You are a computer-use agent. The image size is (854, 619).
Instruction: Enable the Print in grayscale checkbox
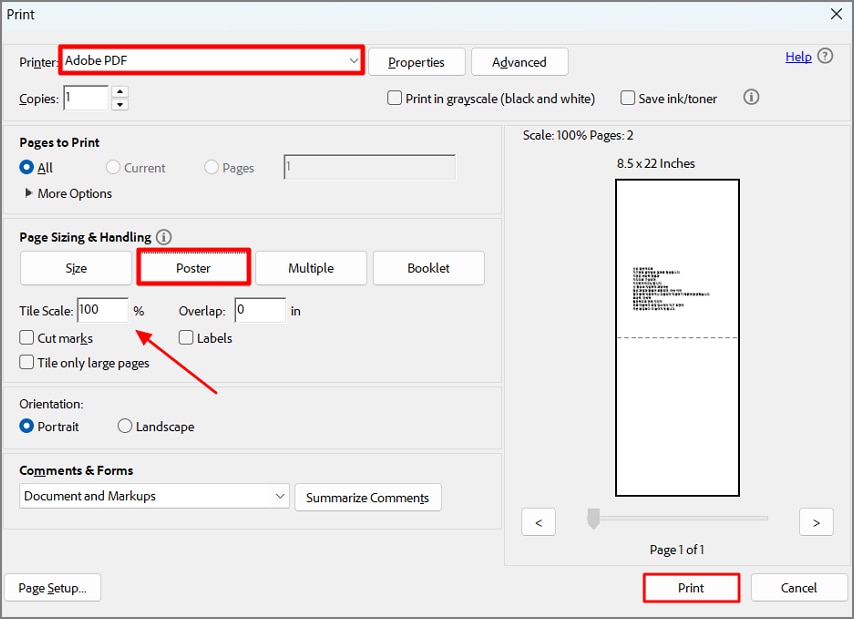click(x=395, y=97)
